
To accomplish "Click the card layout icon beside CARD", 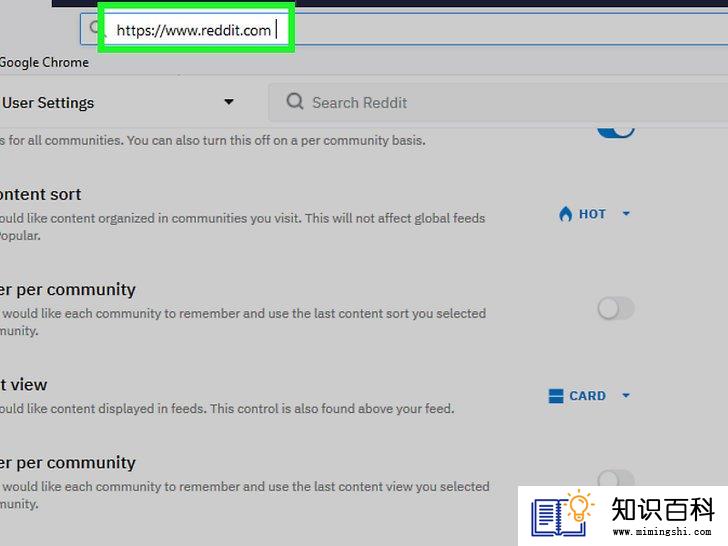I will pyautogui.click(x=555, y=396).
